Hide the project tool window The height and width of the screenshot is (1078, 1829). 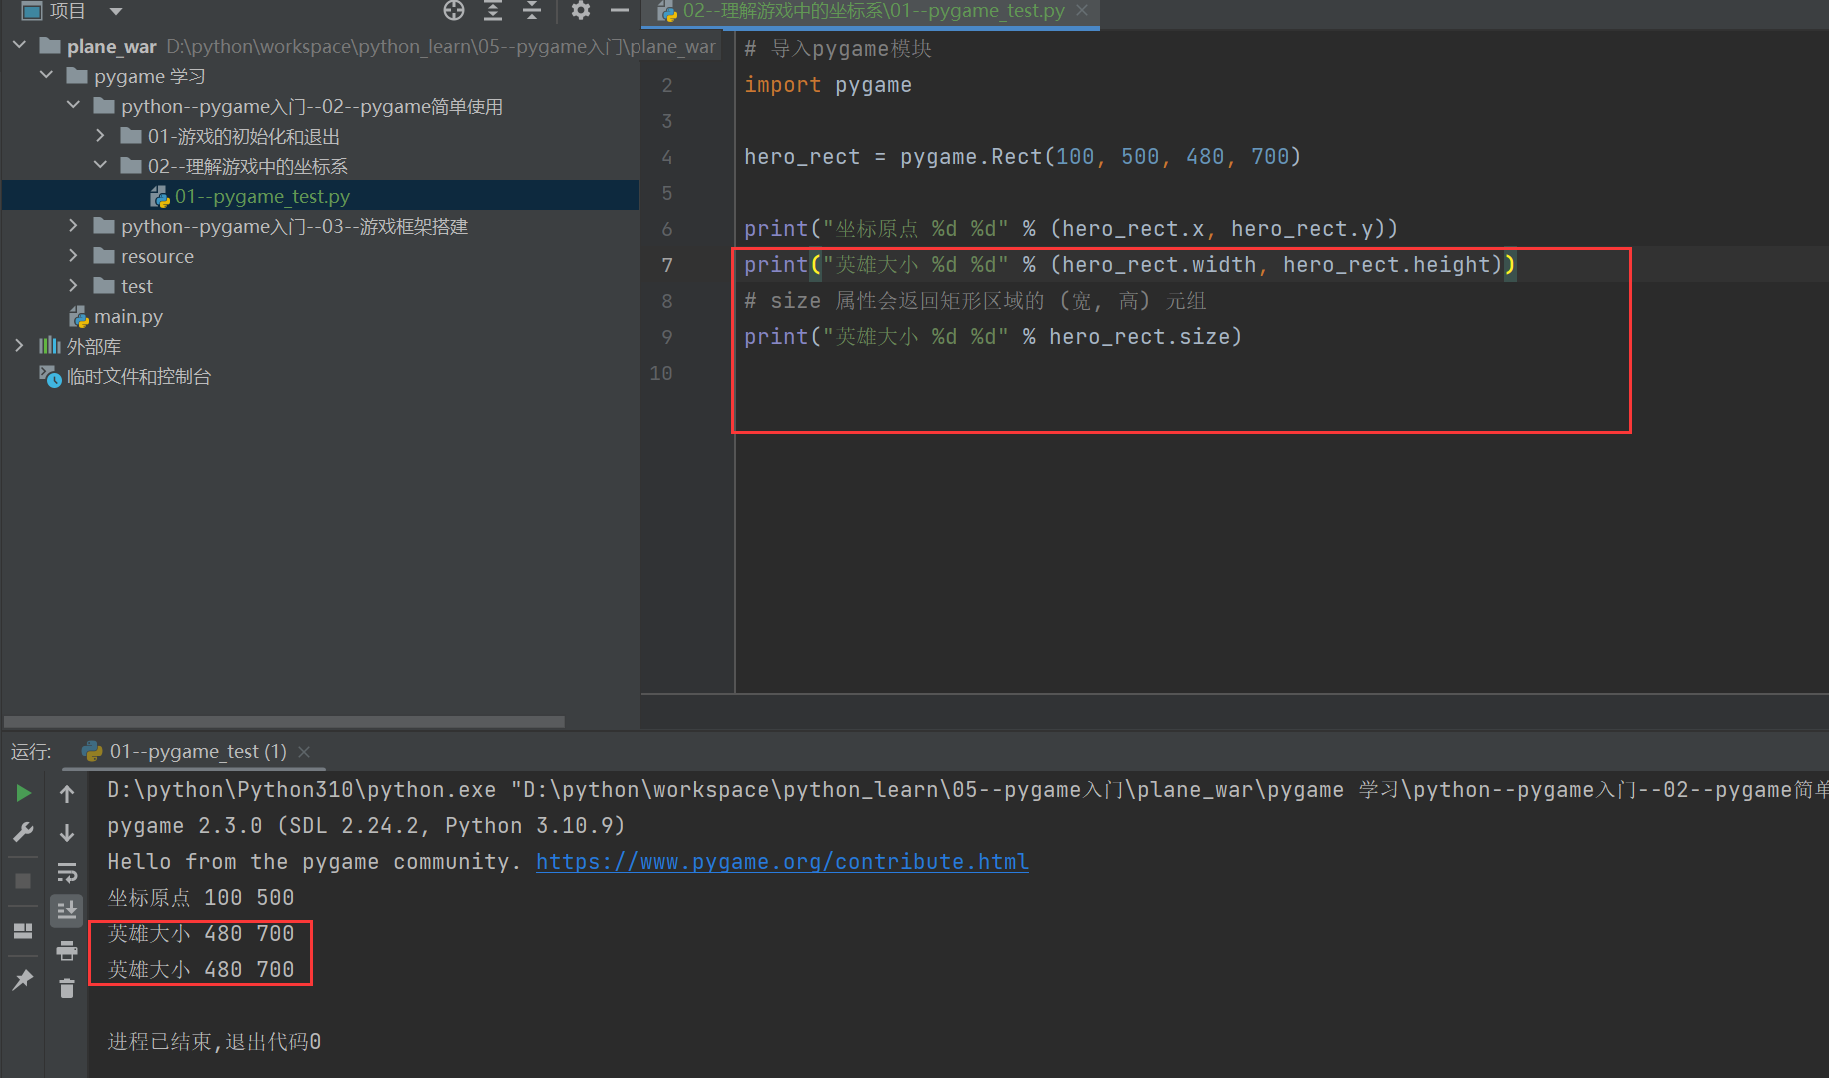(620, 11)
